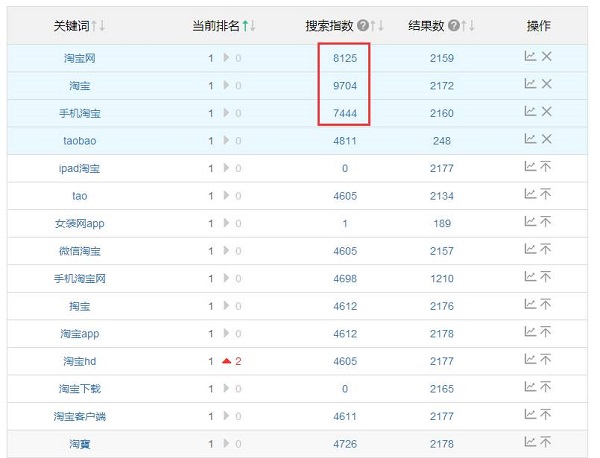Open keyword link tao
Image resolution: width=600 pixels, height=458 pixels.
tap(80, 196)
